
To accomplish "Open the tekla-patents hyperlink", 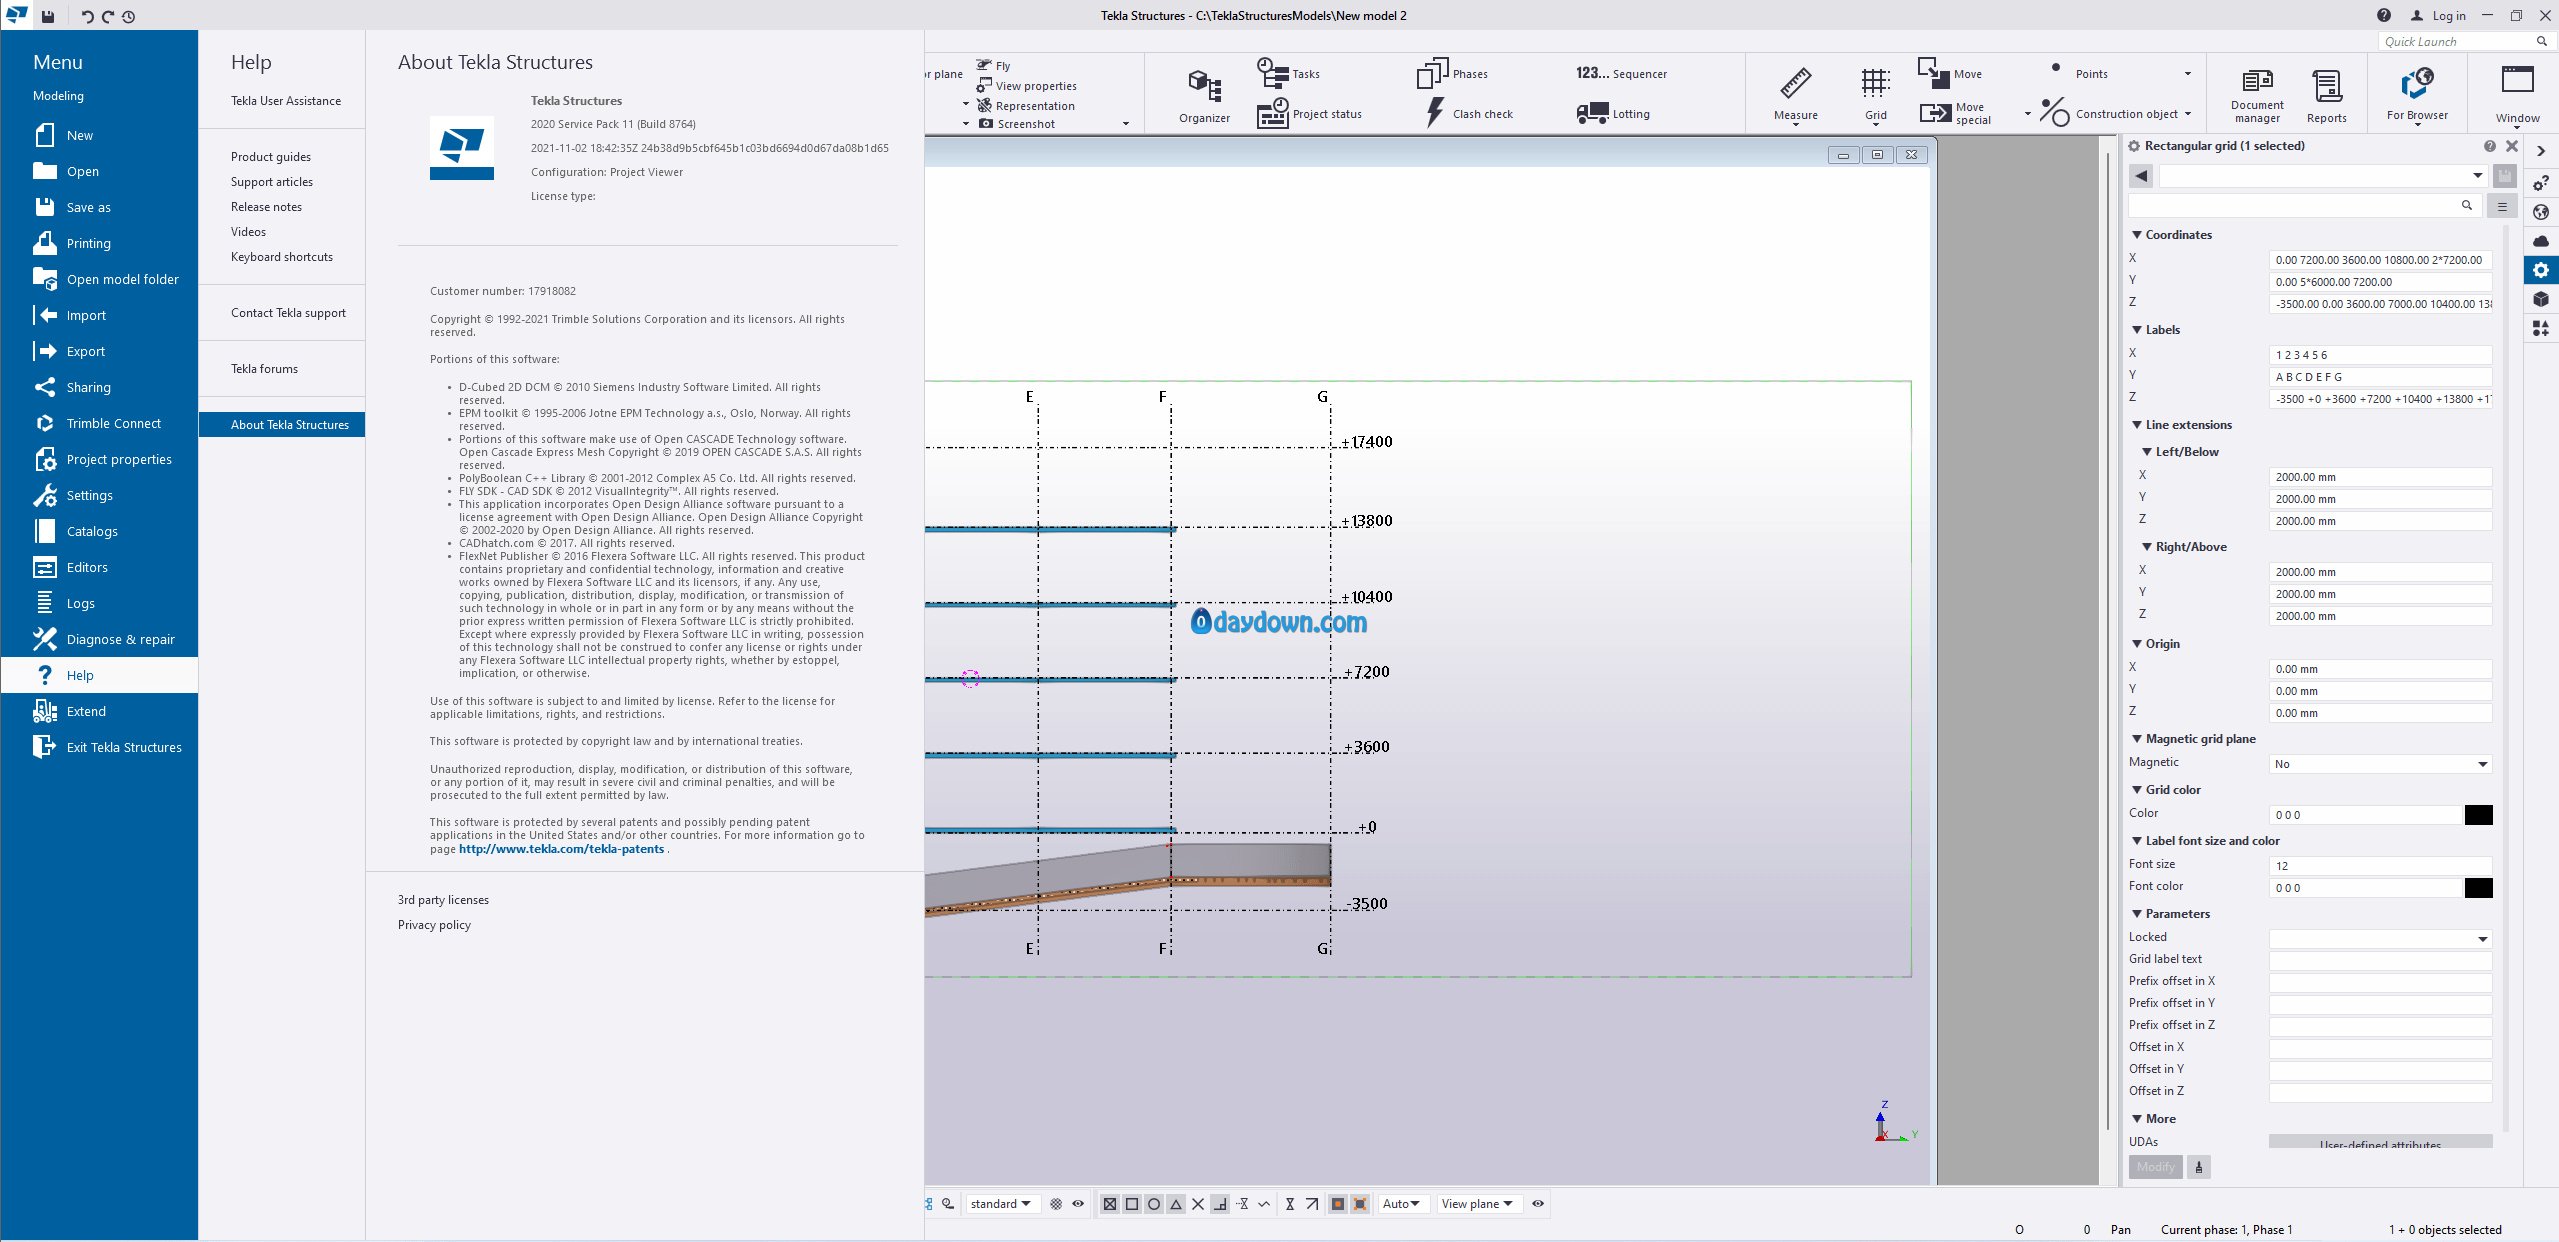I will pyautogui.click(x=561, y=849).
